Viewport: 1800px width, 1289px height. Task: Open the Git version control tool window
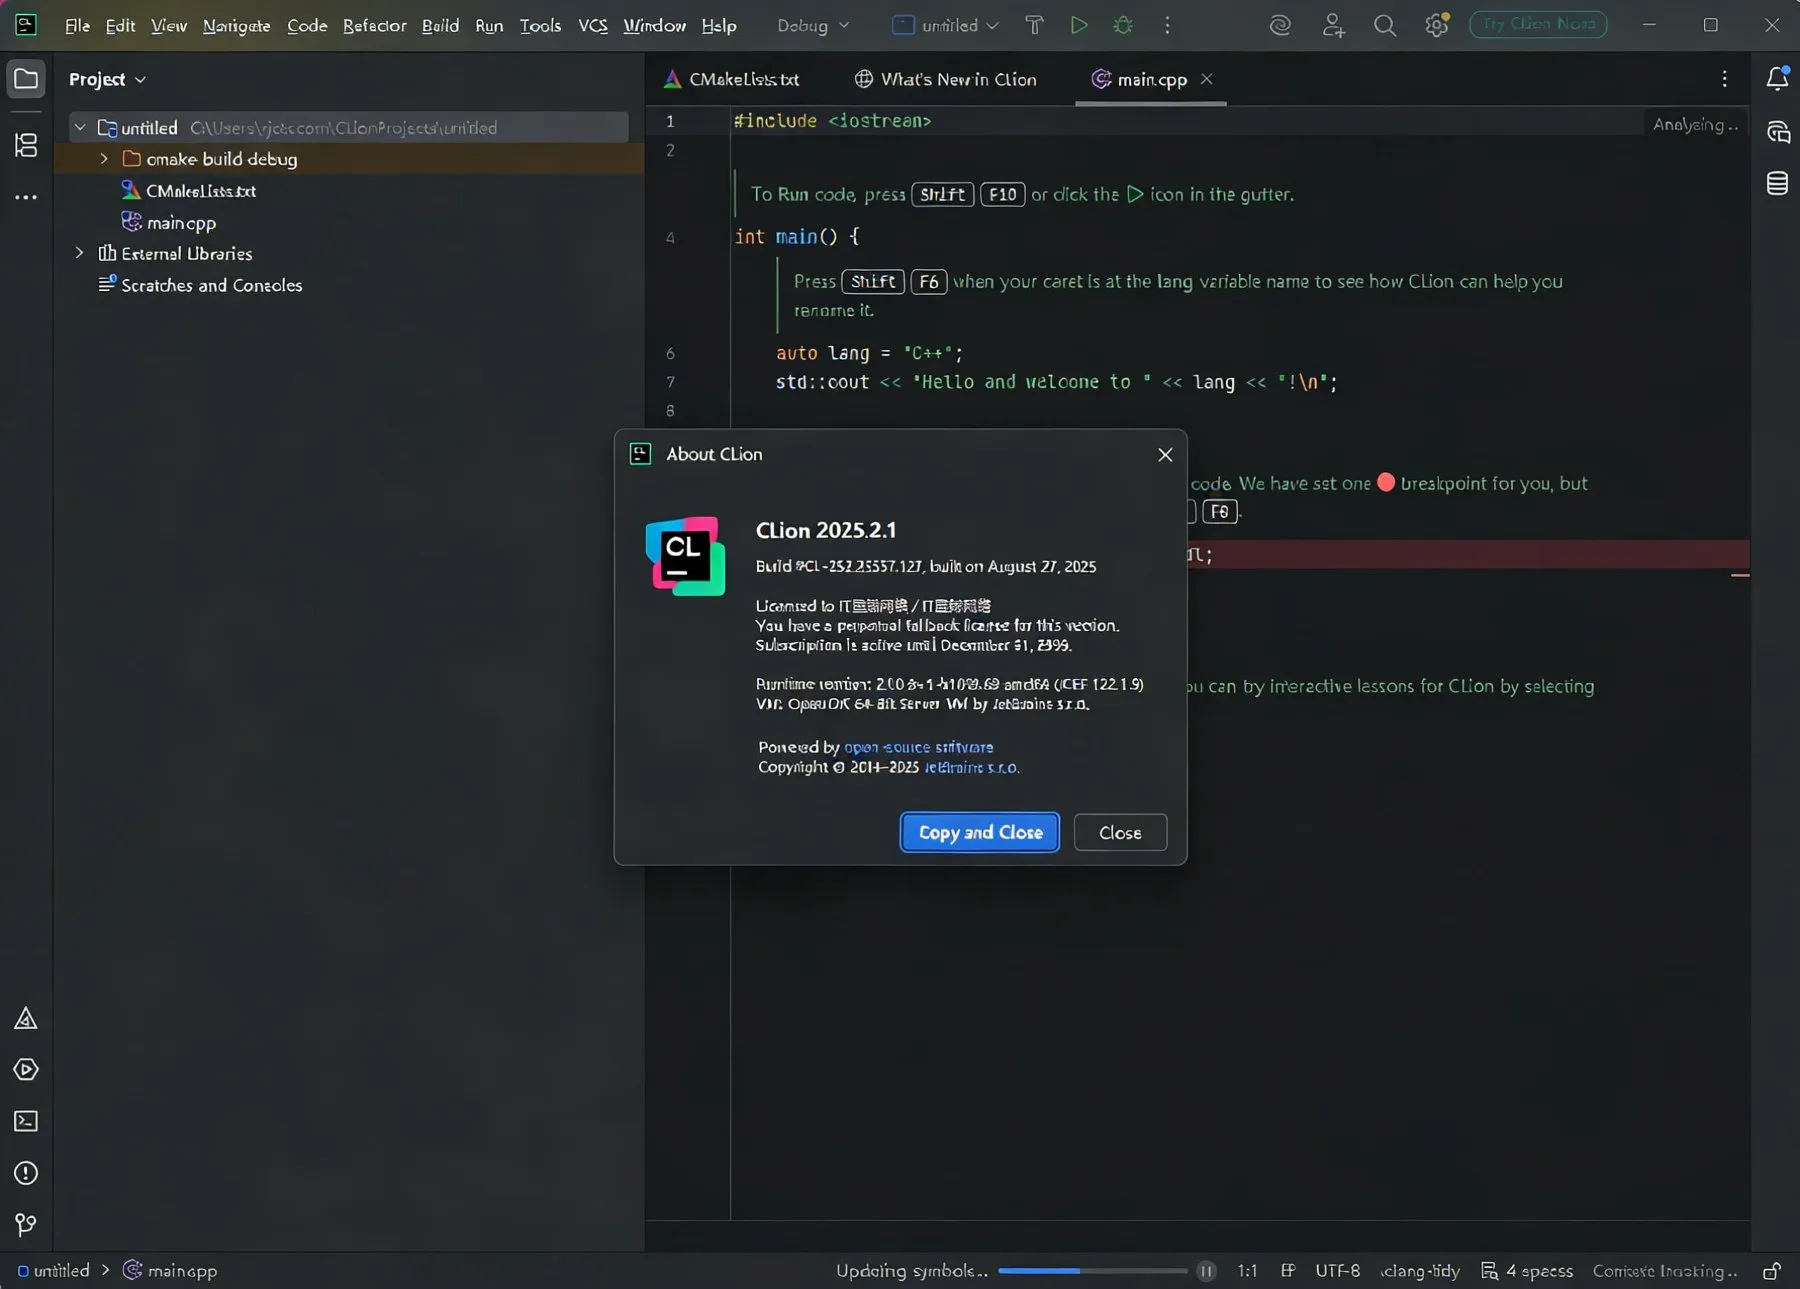point(26,1224)
